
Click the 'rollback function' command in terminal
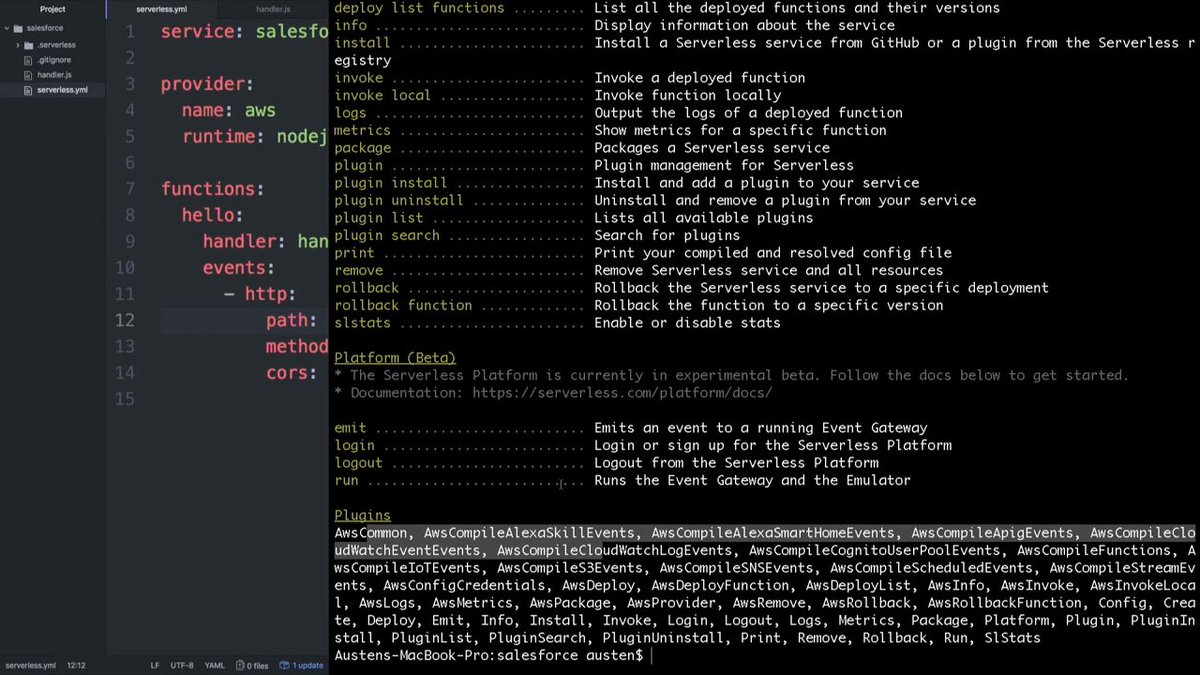tap(403, 305)
